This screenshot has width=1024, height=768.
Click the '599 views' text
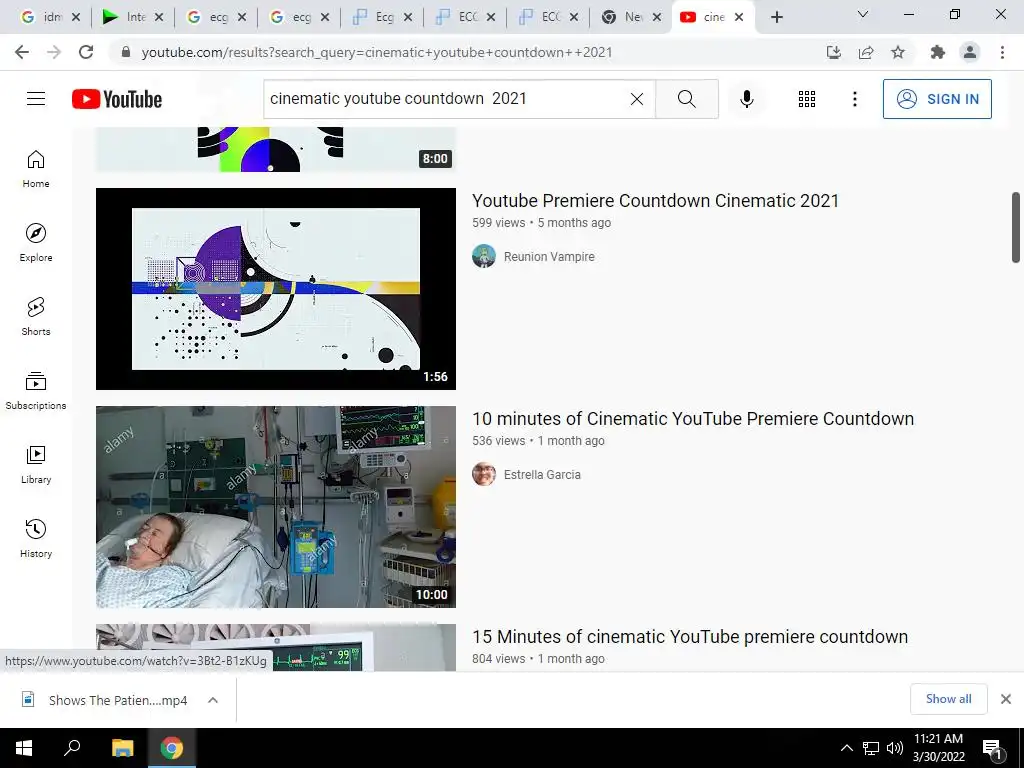click(498, 223)
